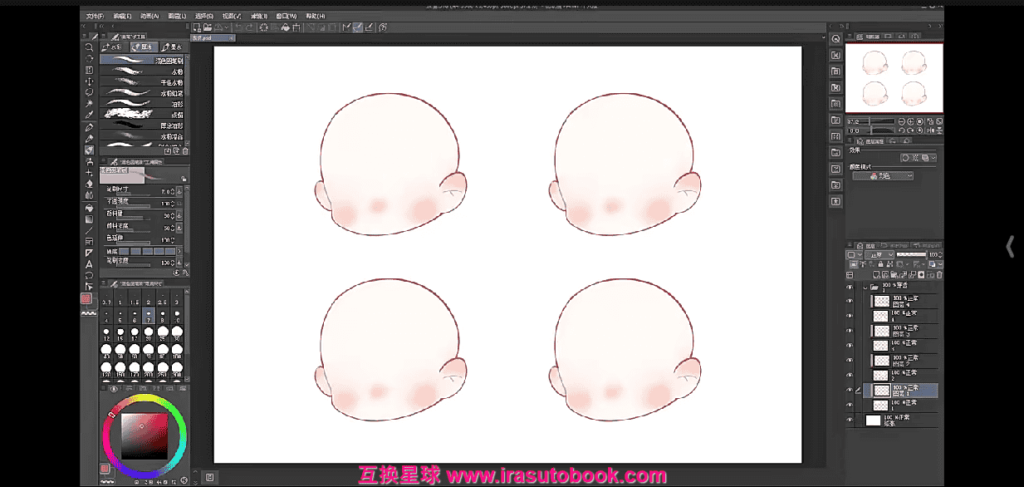Select the Balloon tool
This screenshot has height=487, width=1024.
point(89,274)
